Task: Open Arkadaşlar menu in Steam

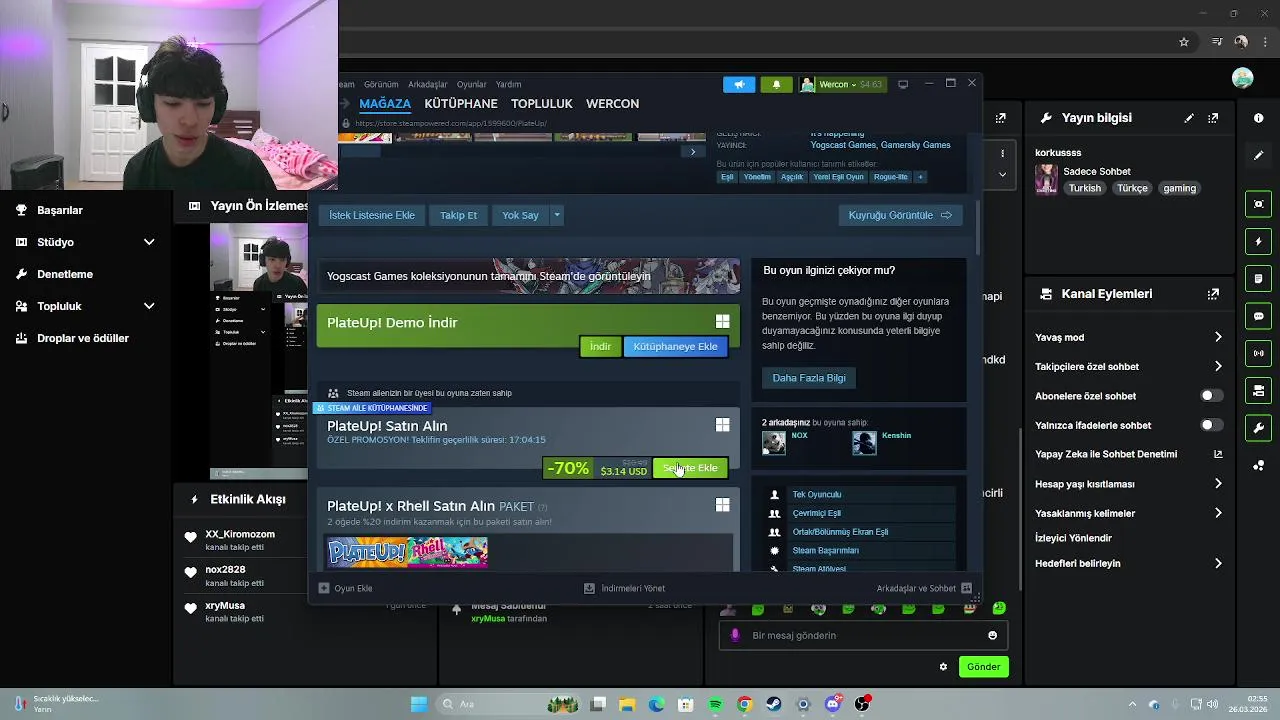Action: (x=428, y=84)
